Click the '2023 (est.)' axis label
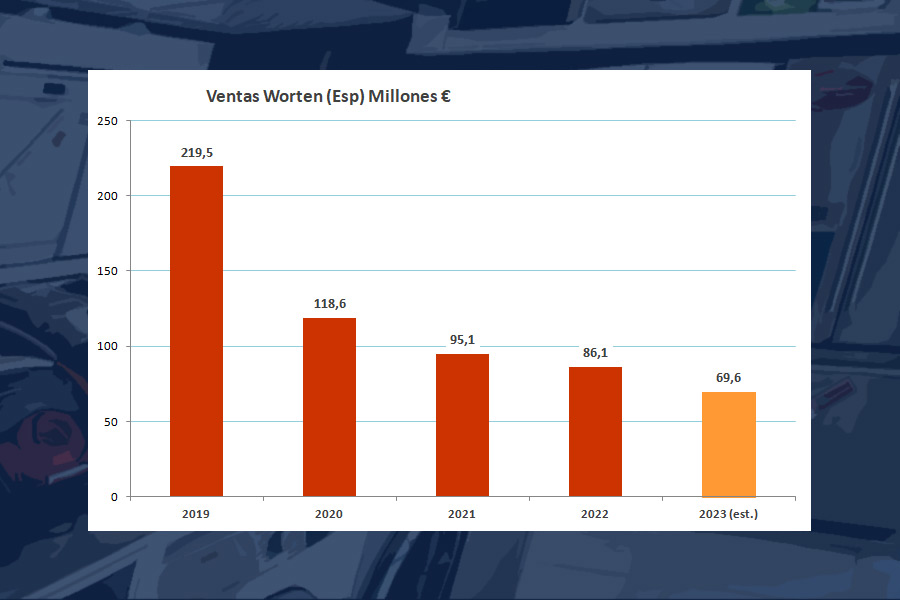 point(728,514)
